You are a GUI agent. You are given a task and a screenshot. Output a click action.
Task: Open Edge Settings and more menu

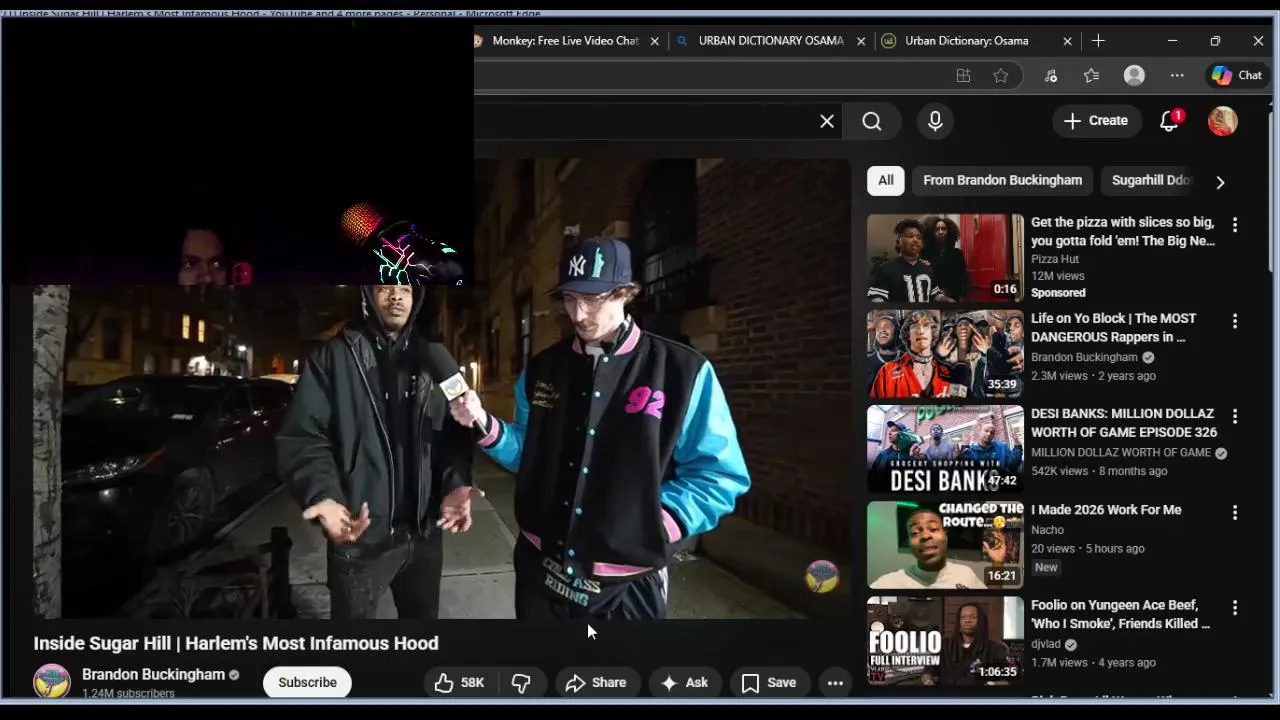(x=1177, y=75)
